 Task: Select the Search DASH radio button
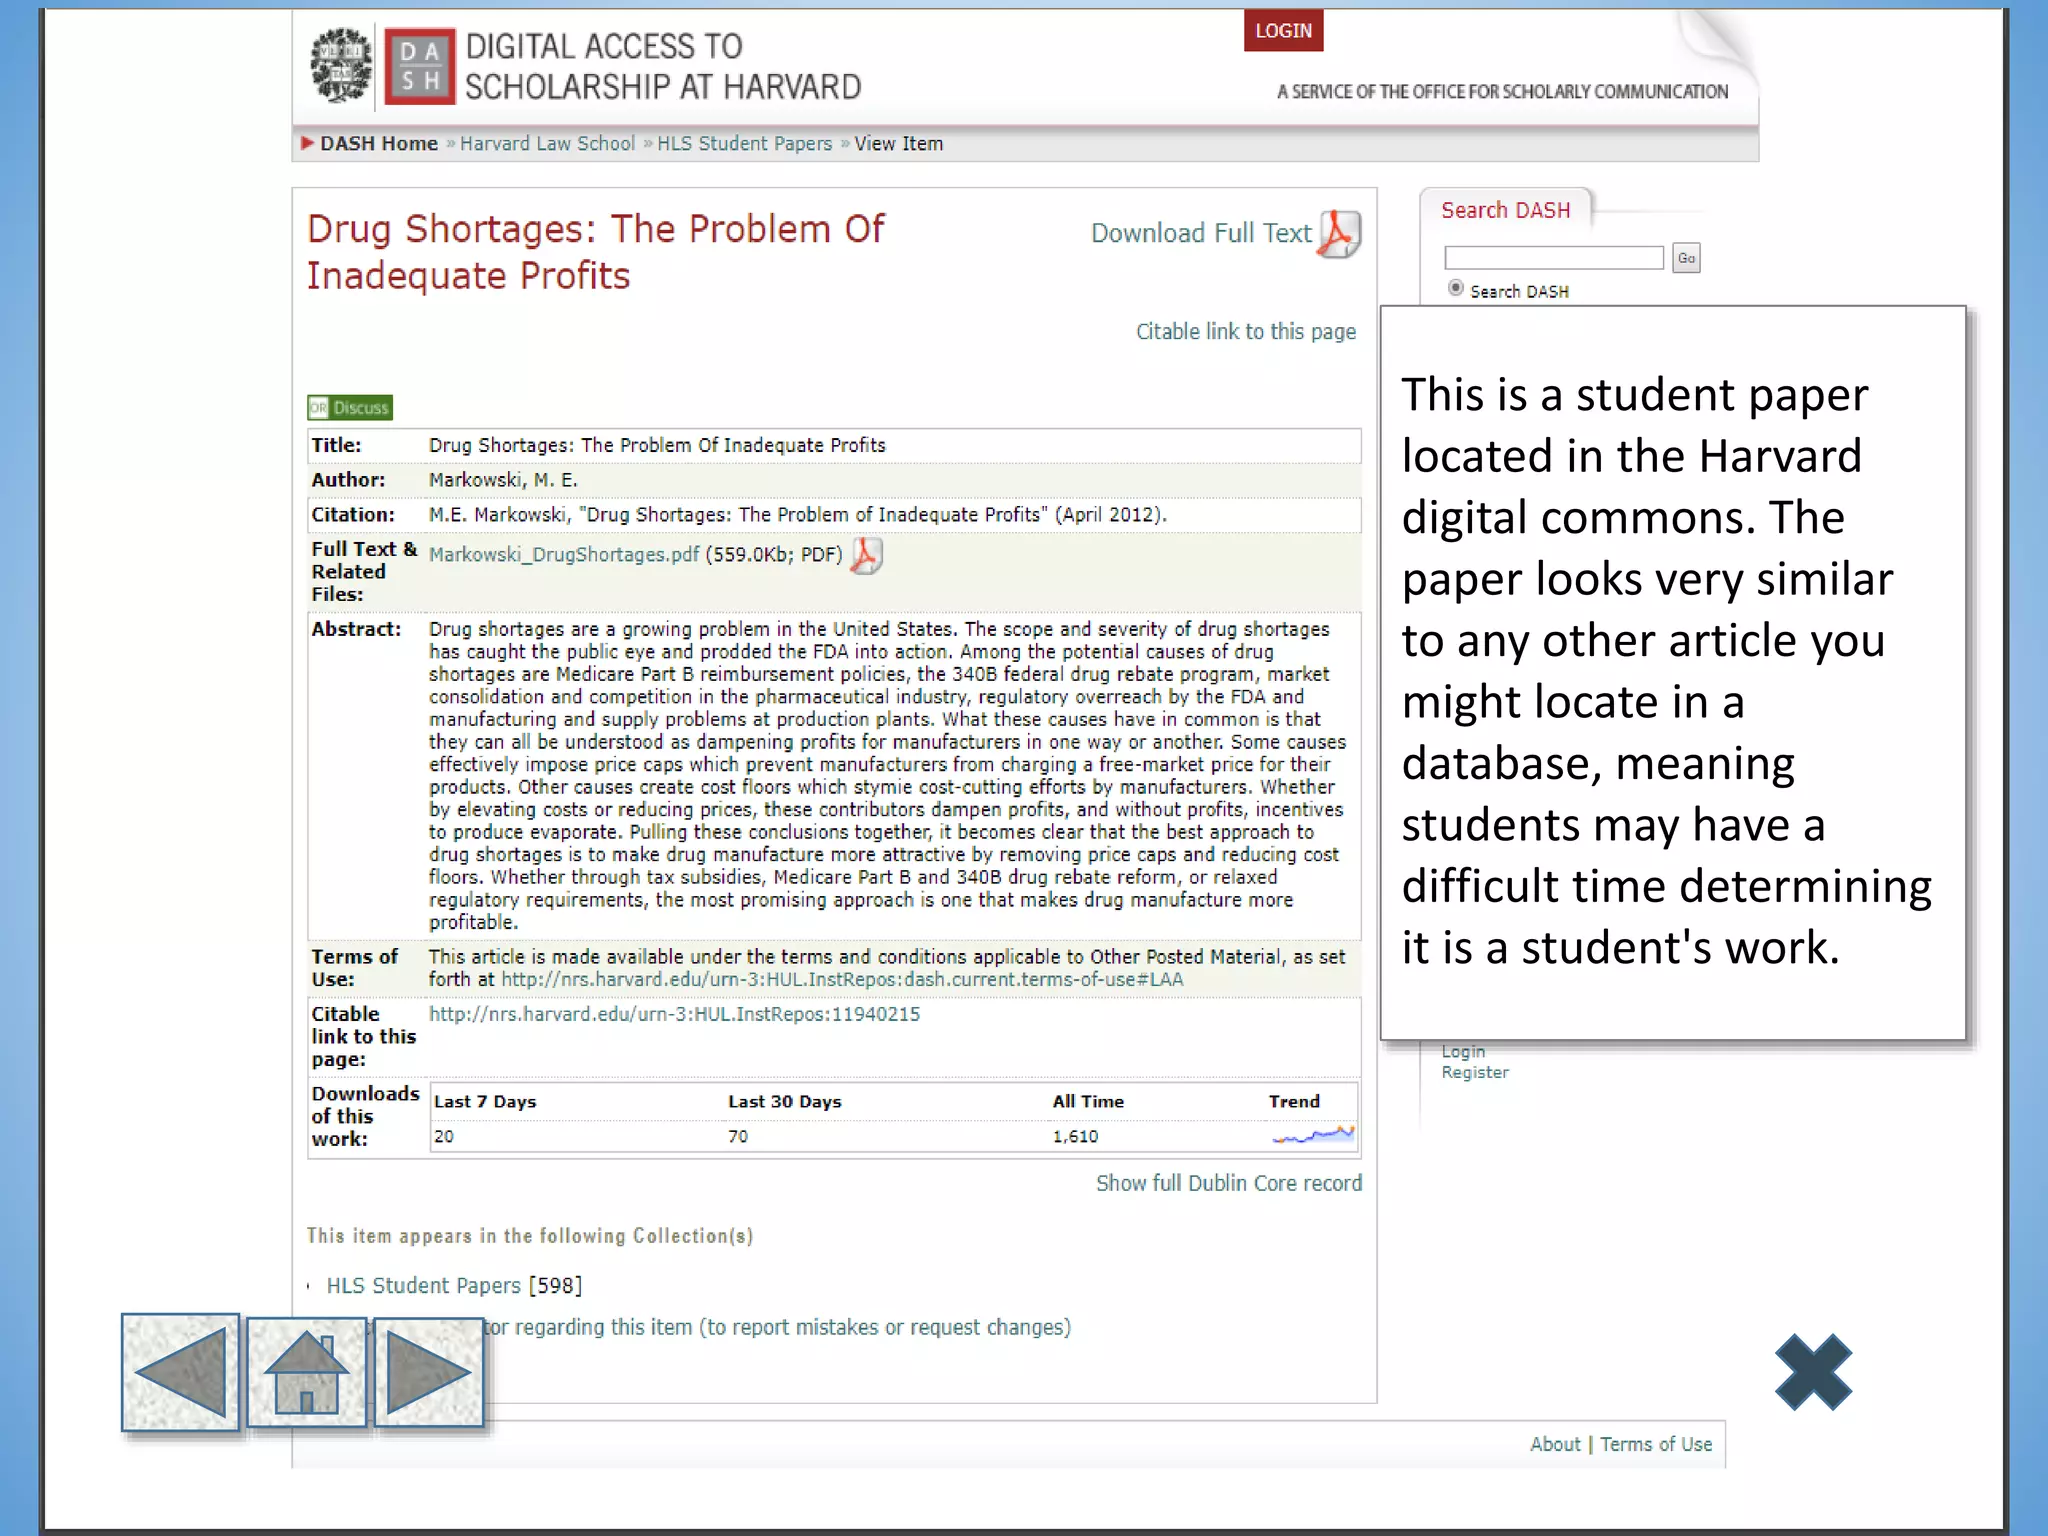(1456, 289)
